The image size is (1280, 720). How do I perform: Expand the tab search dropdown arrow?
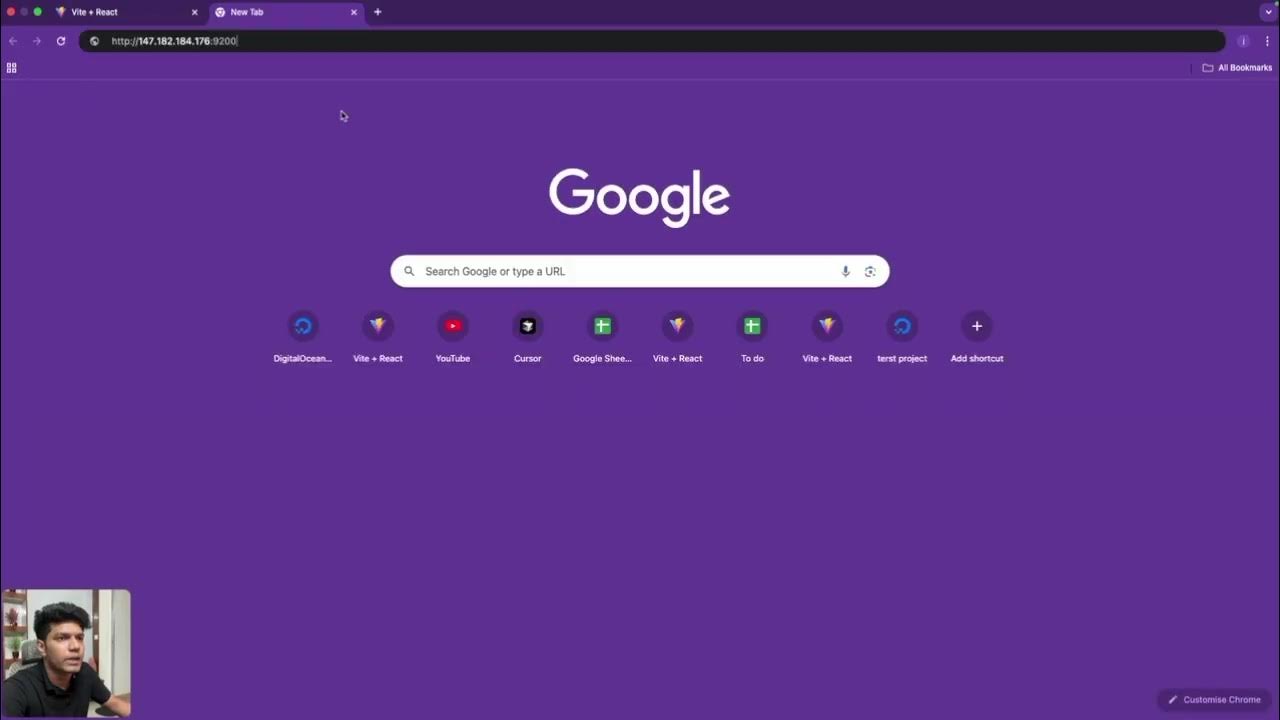point(1268,12)
